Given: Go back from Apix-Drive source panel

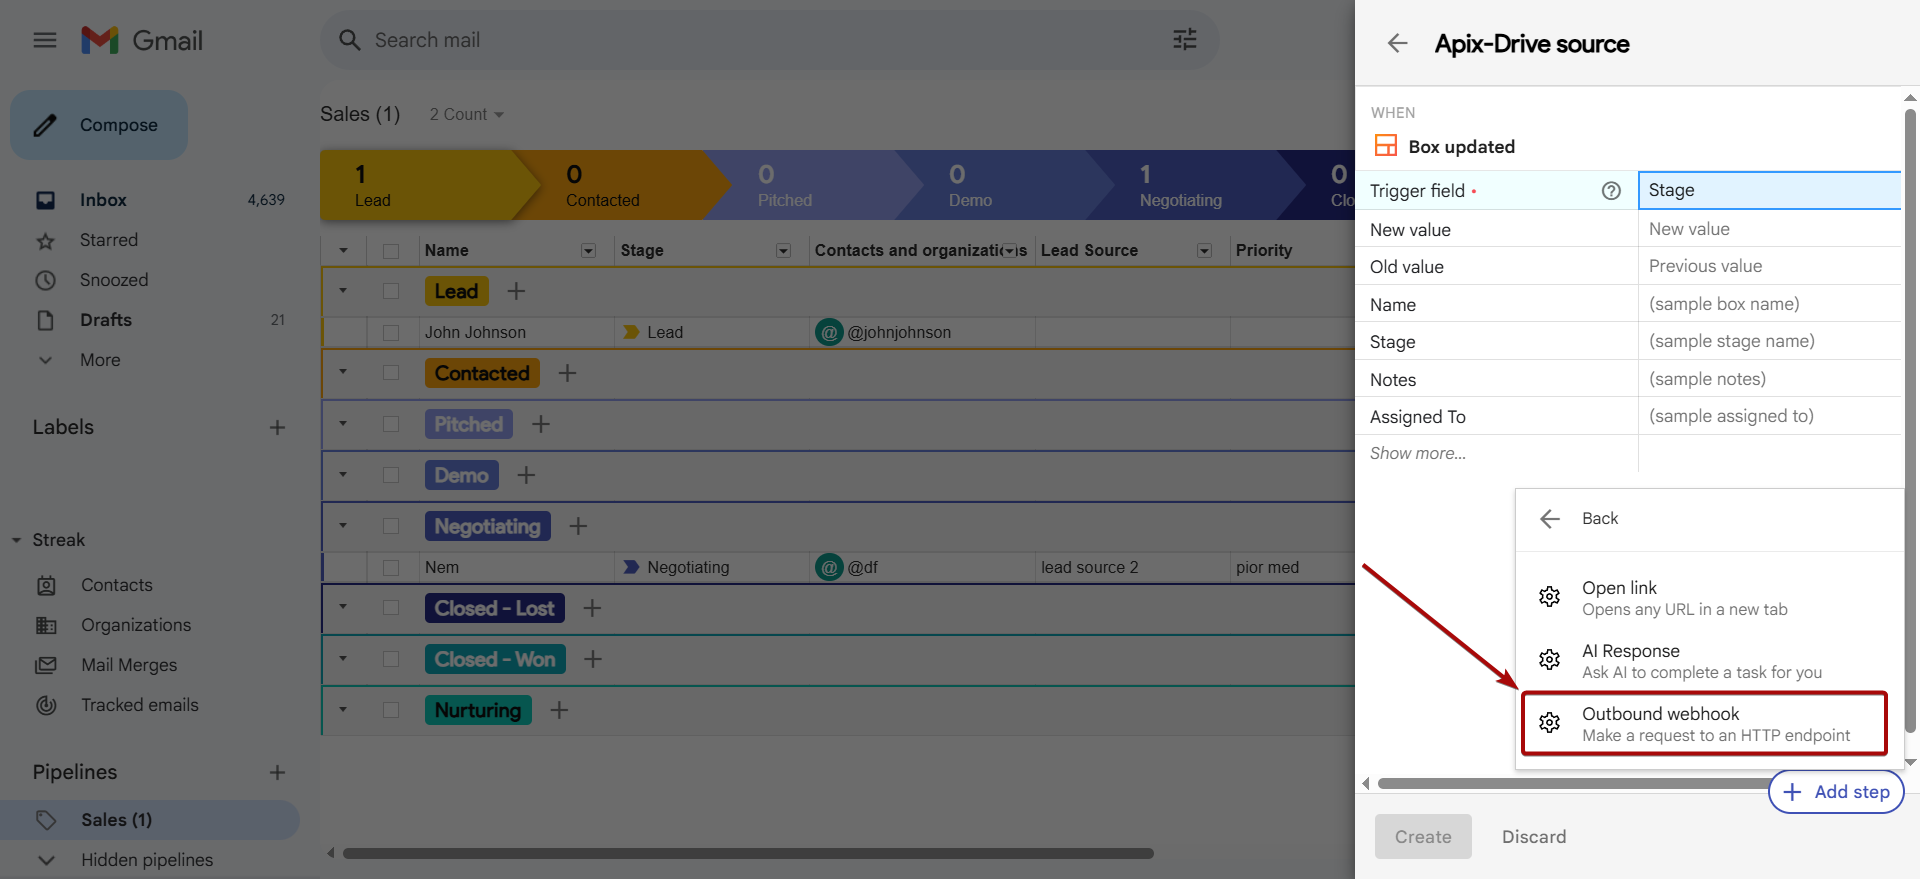Looking at the screenshot, I should coord(1398,43).
